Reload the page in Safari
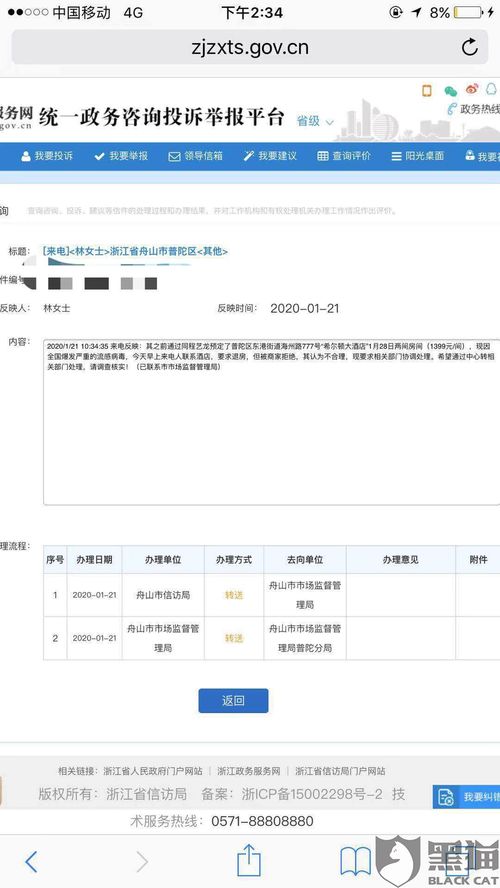The width and height of the screenshot is (500, 888). (469, 47)
